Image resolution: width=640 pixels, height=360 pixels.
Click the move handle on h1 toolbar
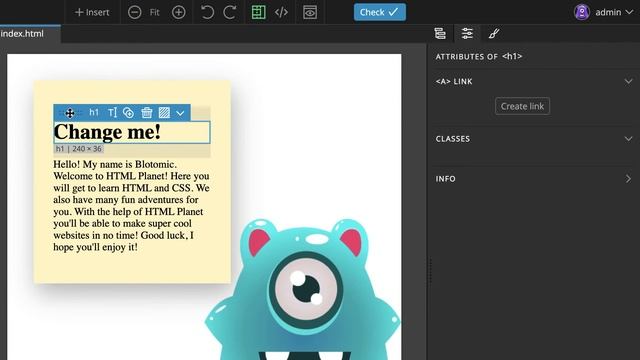tap(70, 113)
